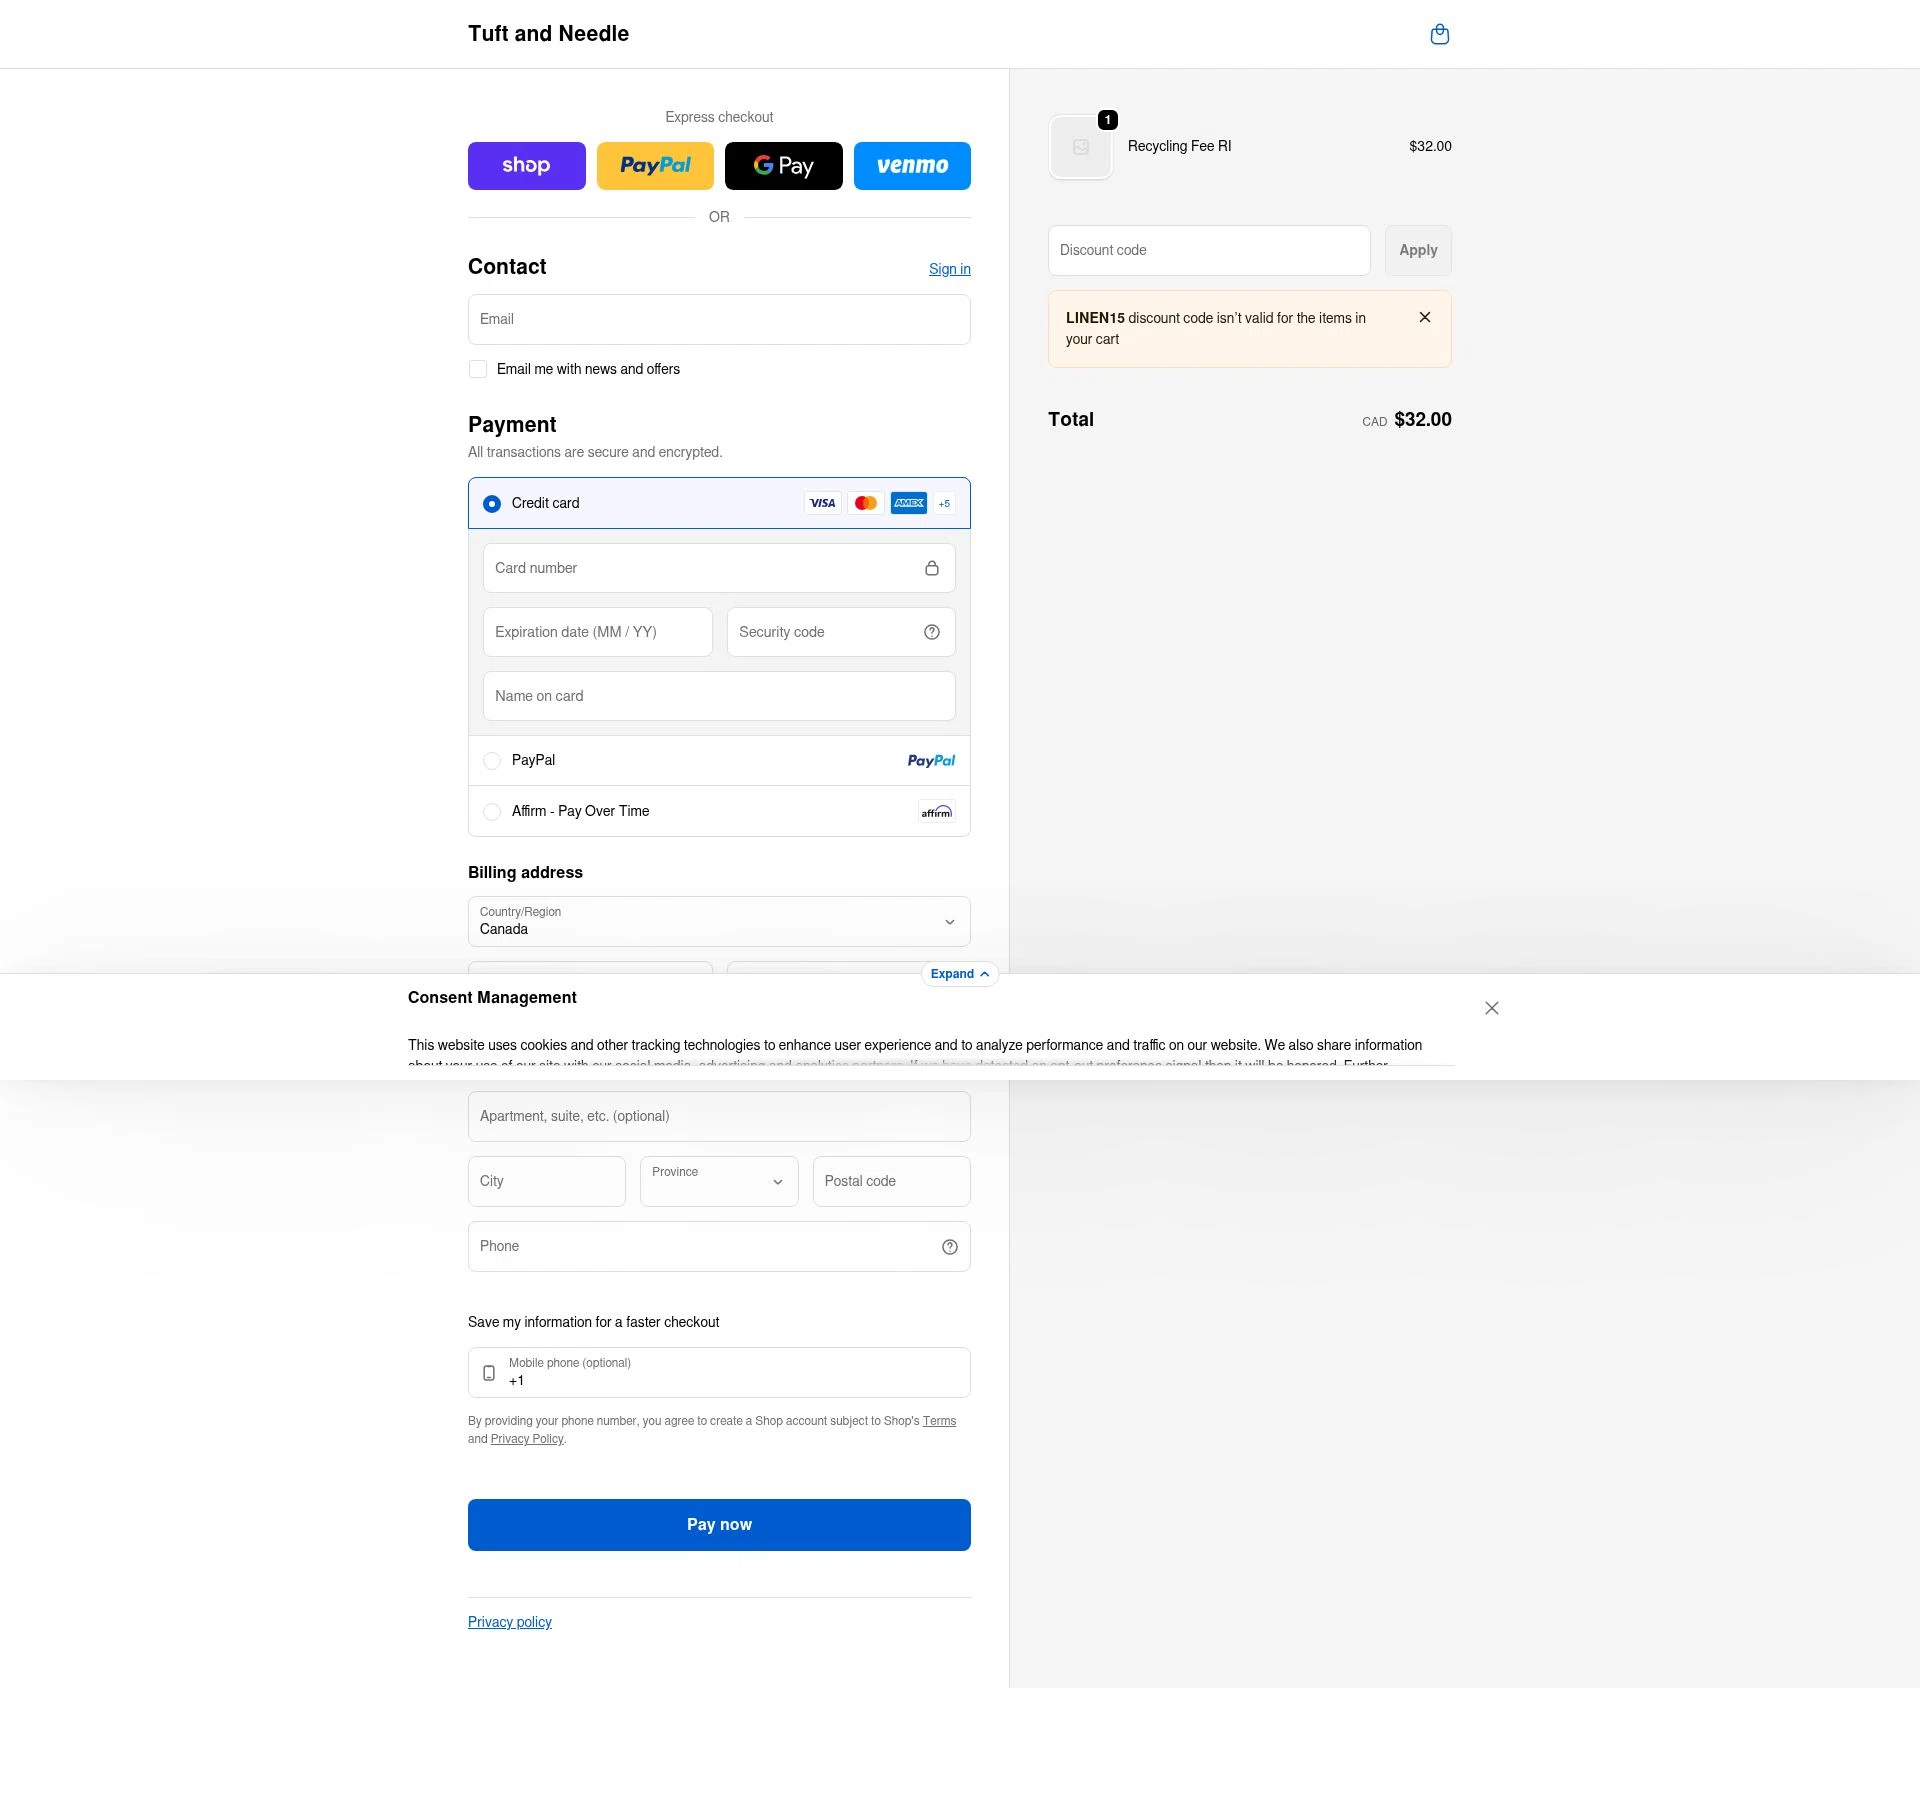Click the Sign in link
The width and height of the screenshot is (1920, 1795).
point(949,269)
